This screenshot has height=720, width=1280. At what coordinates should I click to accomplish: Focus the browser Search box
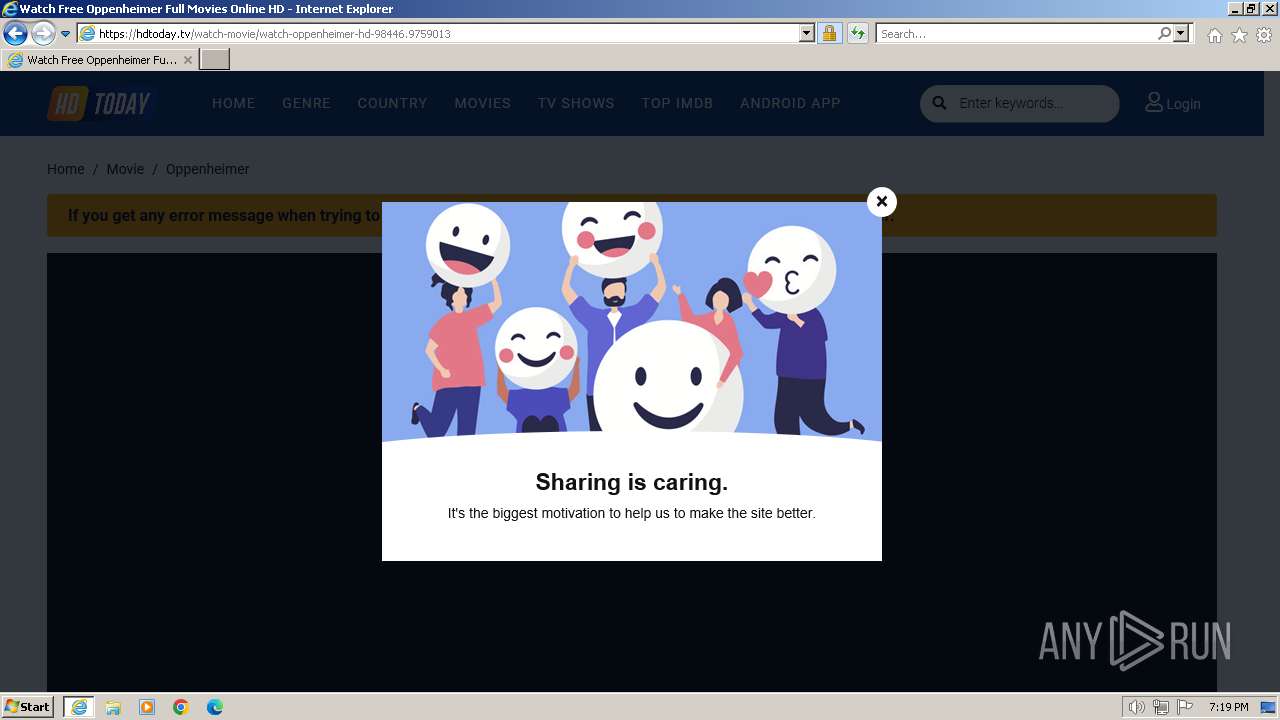tap(1016, 33)
